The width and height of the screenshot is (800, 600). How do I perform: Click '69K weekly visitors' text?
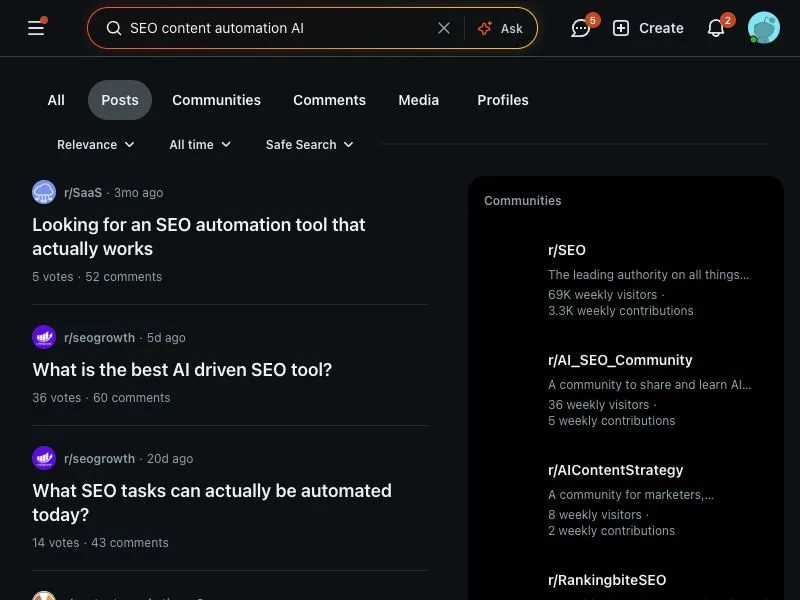[603, 295]
